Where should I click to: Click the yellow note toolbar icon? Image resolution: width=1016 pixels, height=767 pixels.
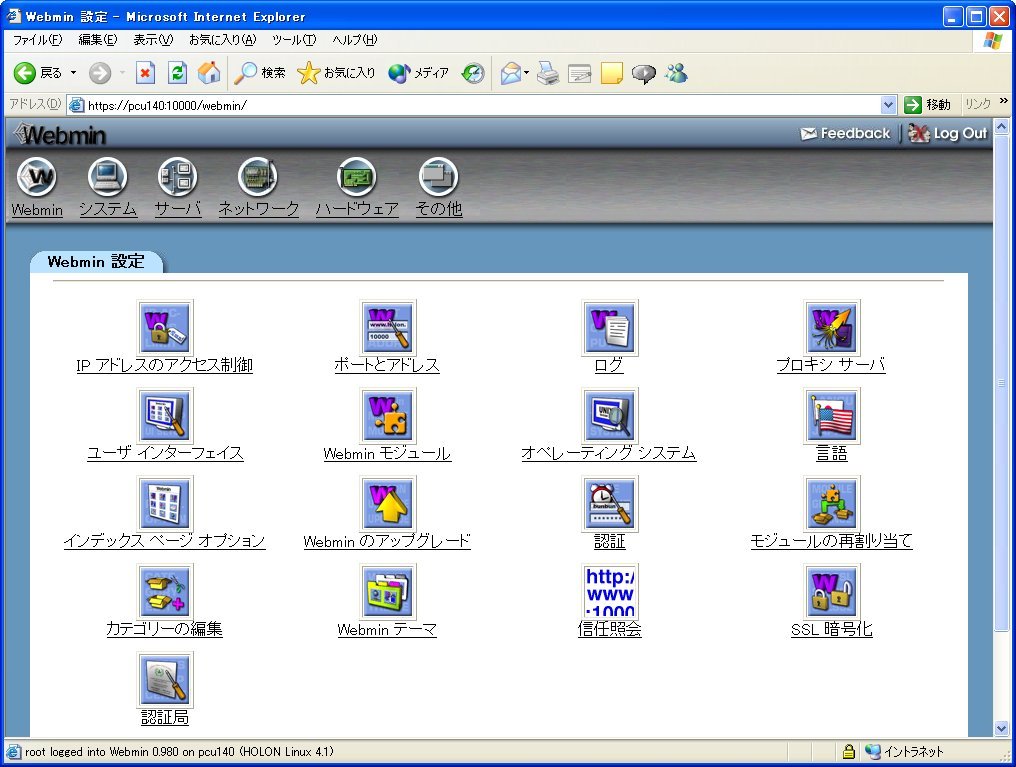tap(612, 73)
